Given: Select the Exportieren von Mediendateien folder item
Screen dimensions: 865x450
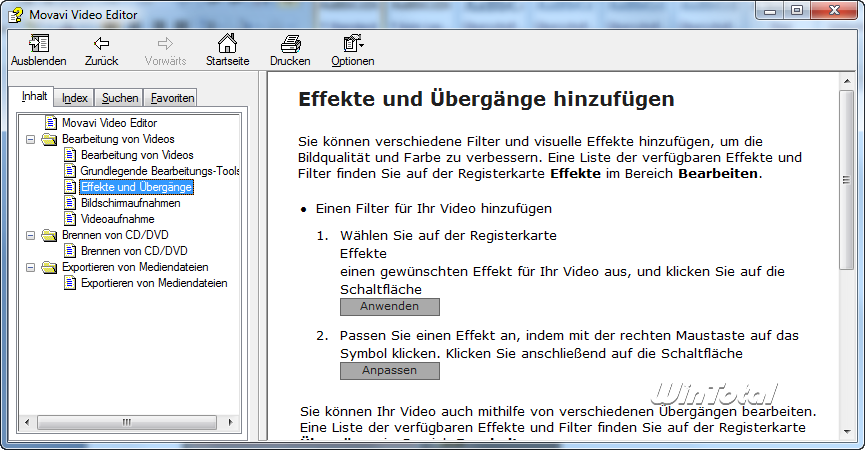Looking at the screenshot, I should pos(135,267).
